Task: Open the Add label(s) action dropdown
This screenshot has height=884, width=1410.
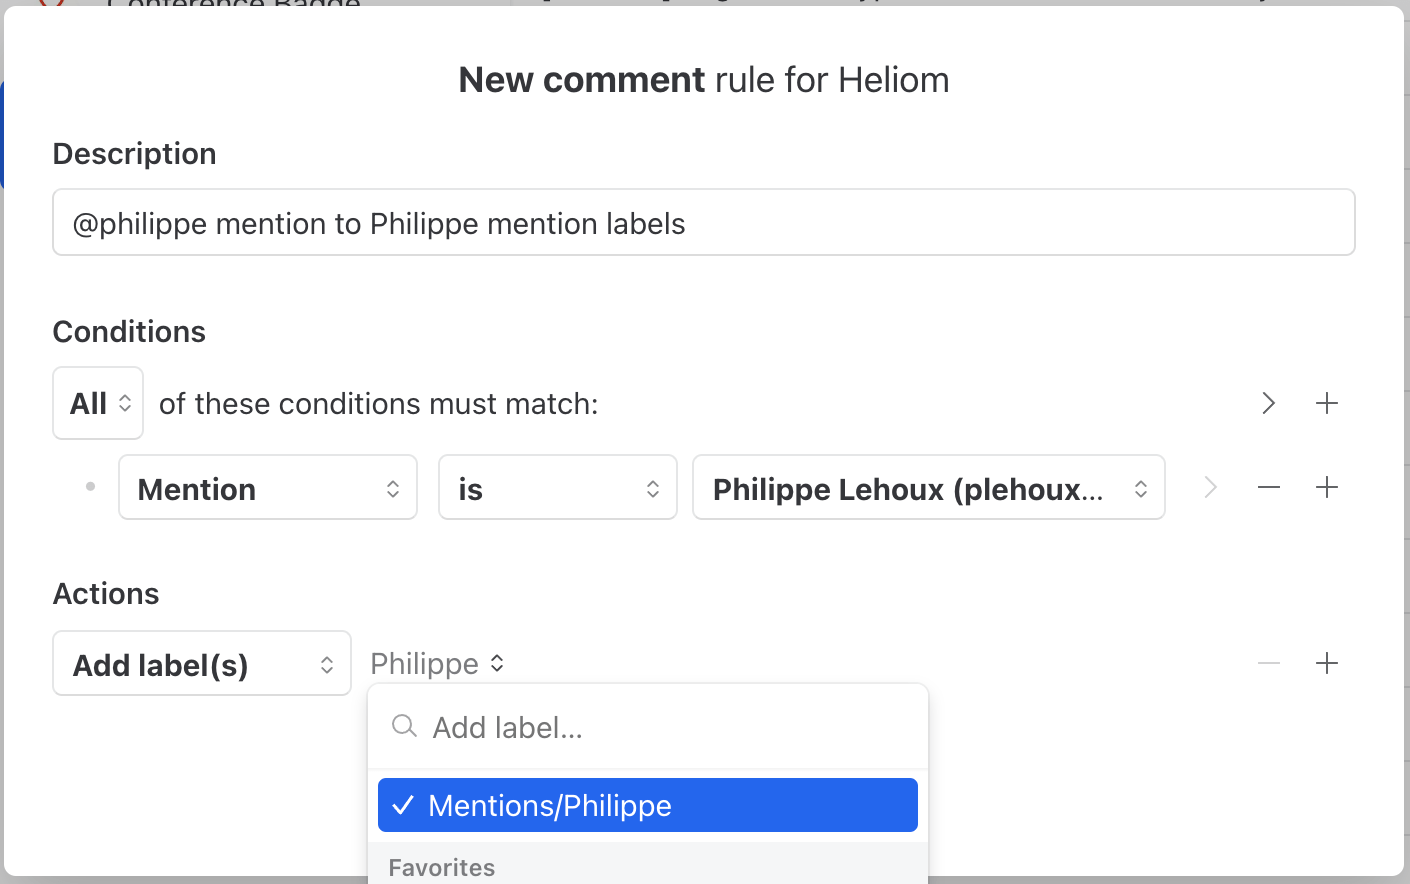Action: click(x=202, y=663)
